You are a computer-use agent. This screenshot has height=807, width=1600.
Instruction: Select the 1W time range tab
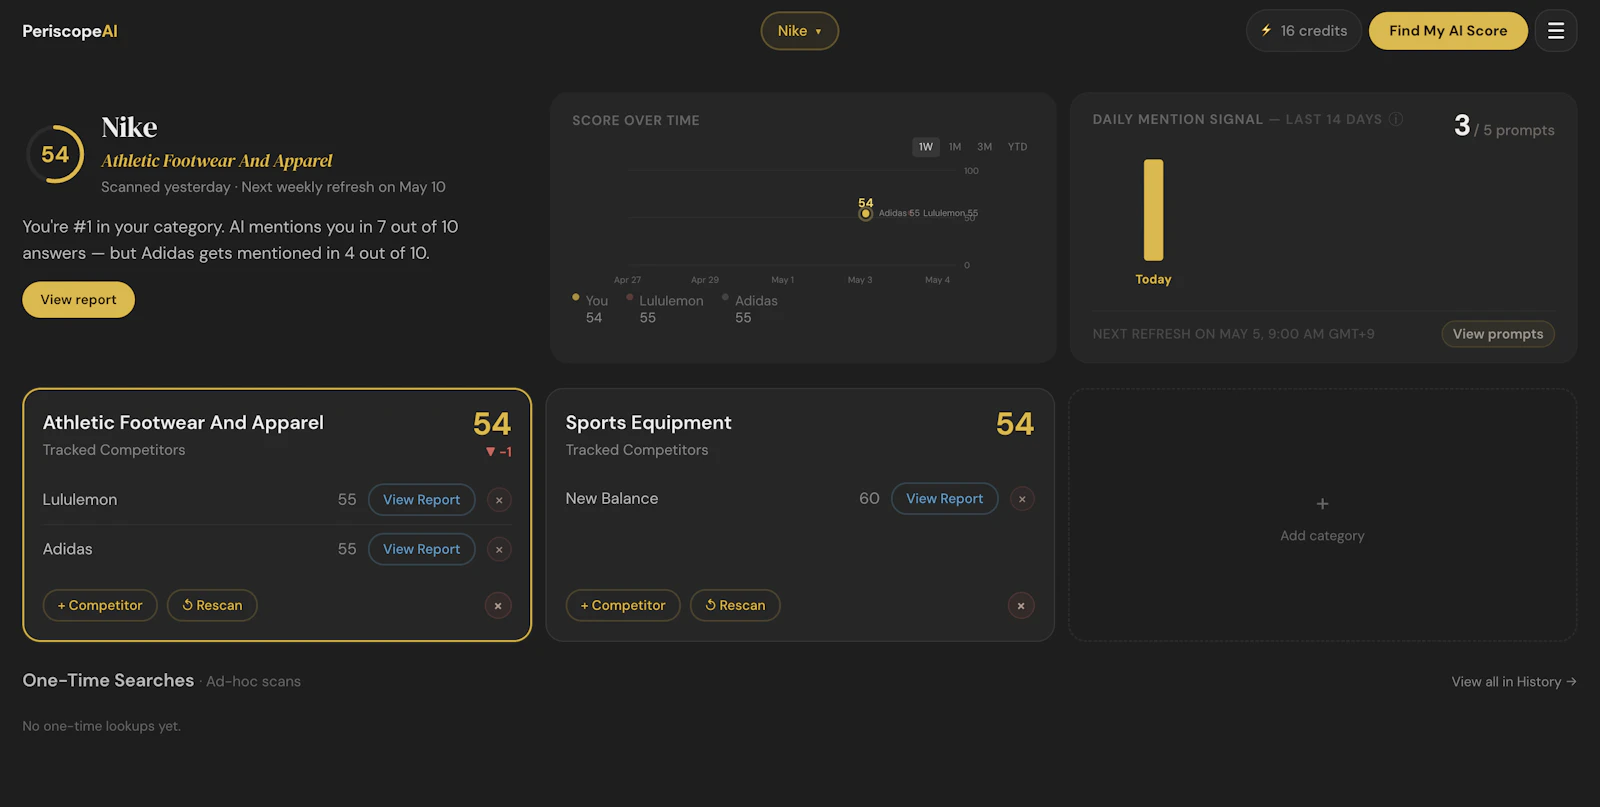[x=926, y=147]
